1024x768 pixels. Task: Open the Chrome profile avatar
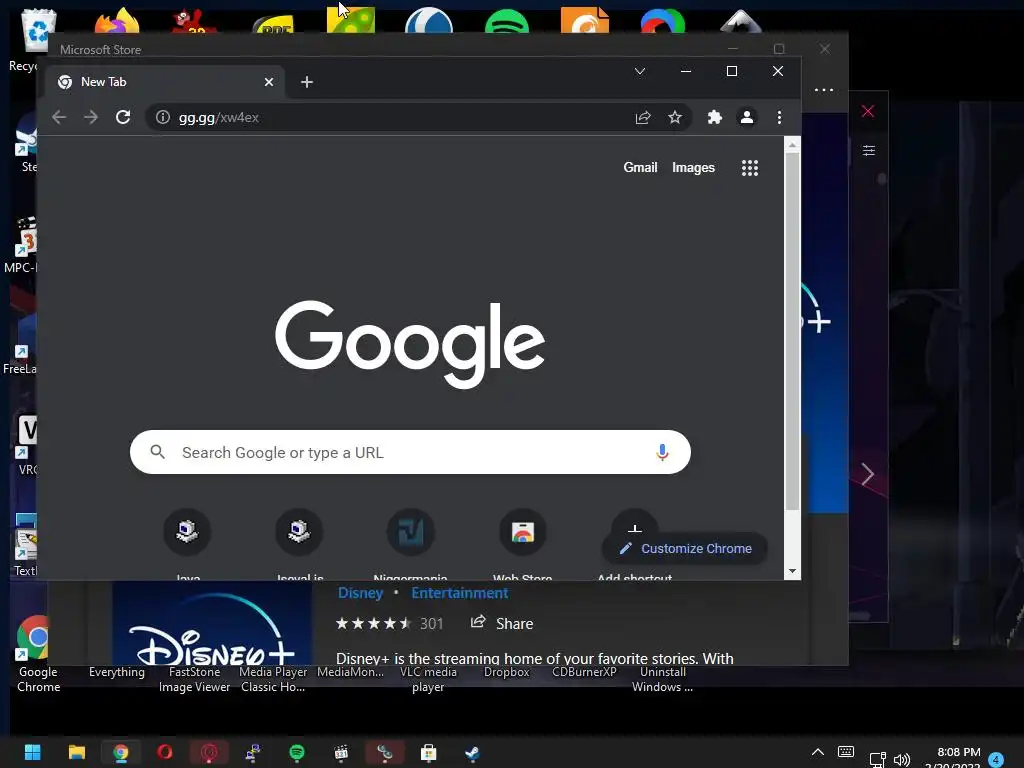click(746, 118)
